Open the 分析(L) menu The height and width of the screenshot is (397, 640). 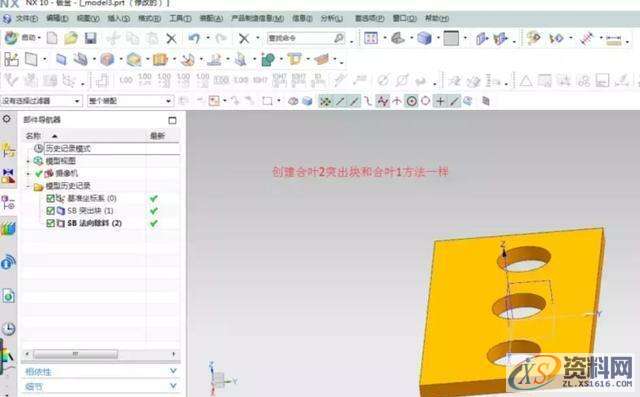332,18
